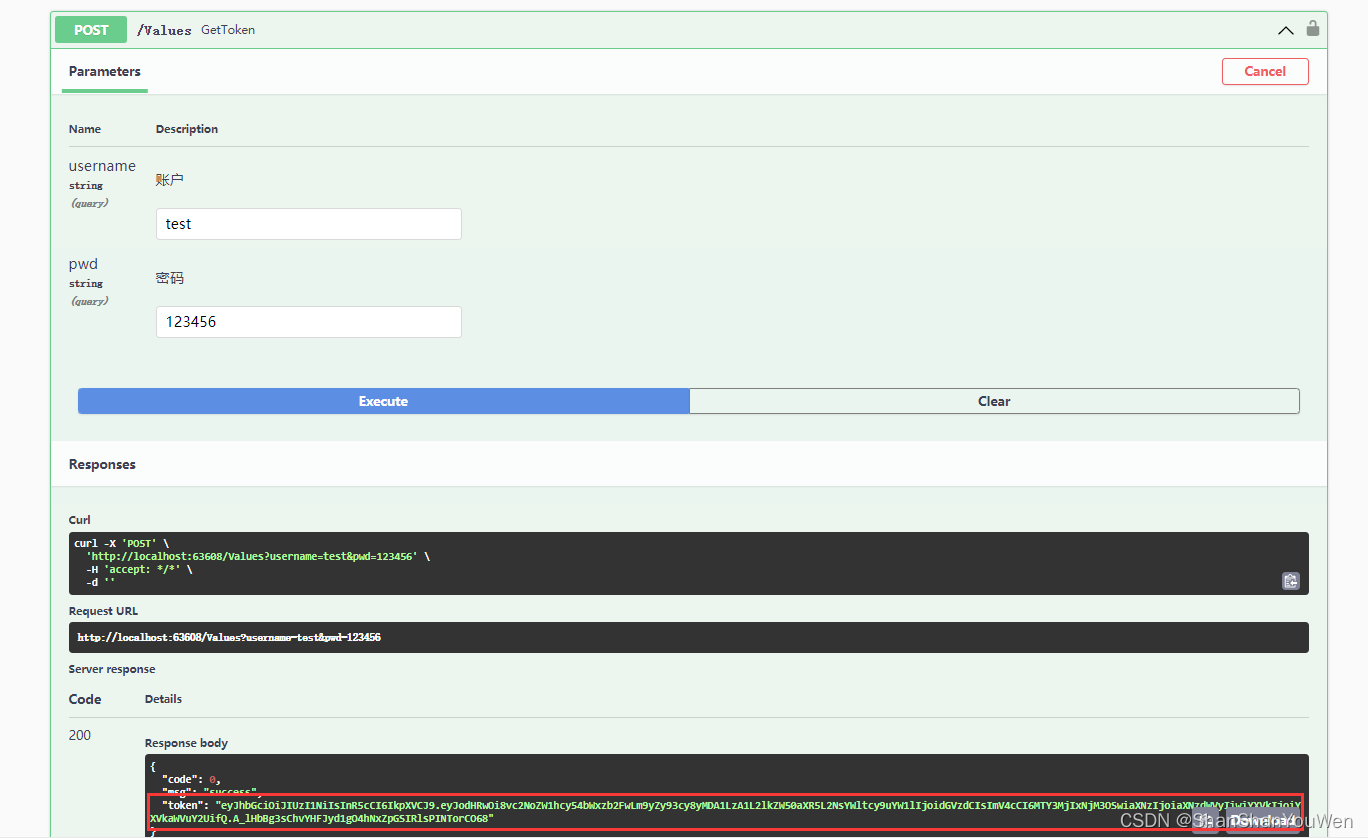Click the open padlock authorization icon

[1312, 29]
